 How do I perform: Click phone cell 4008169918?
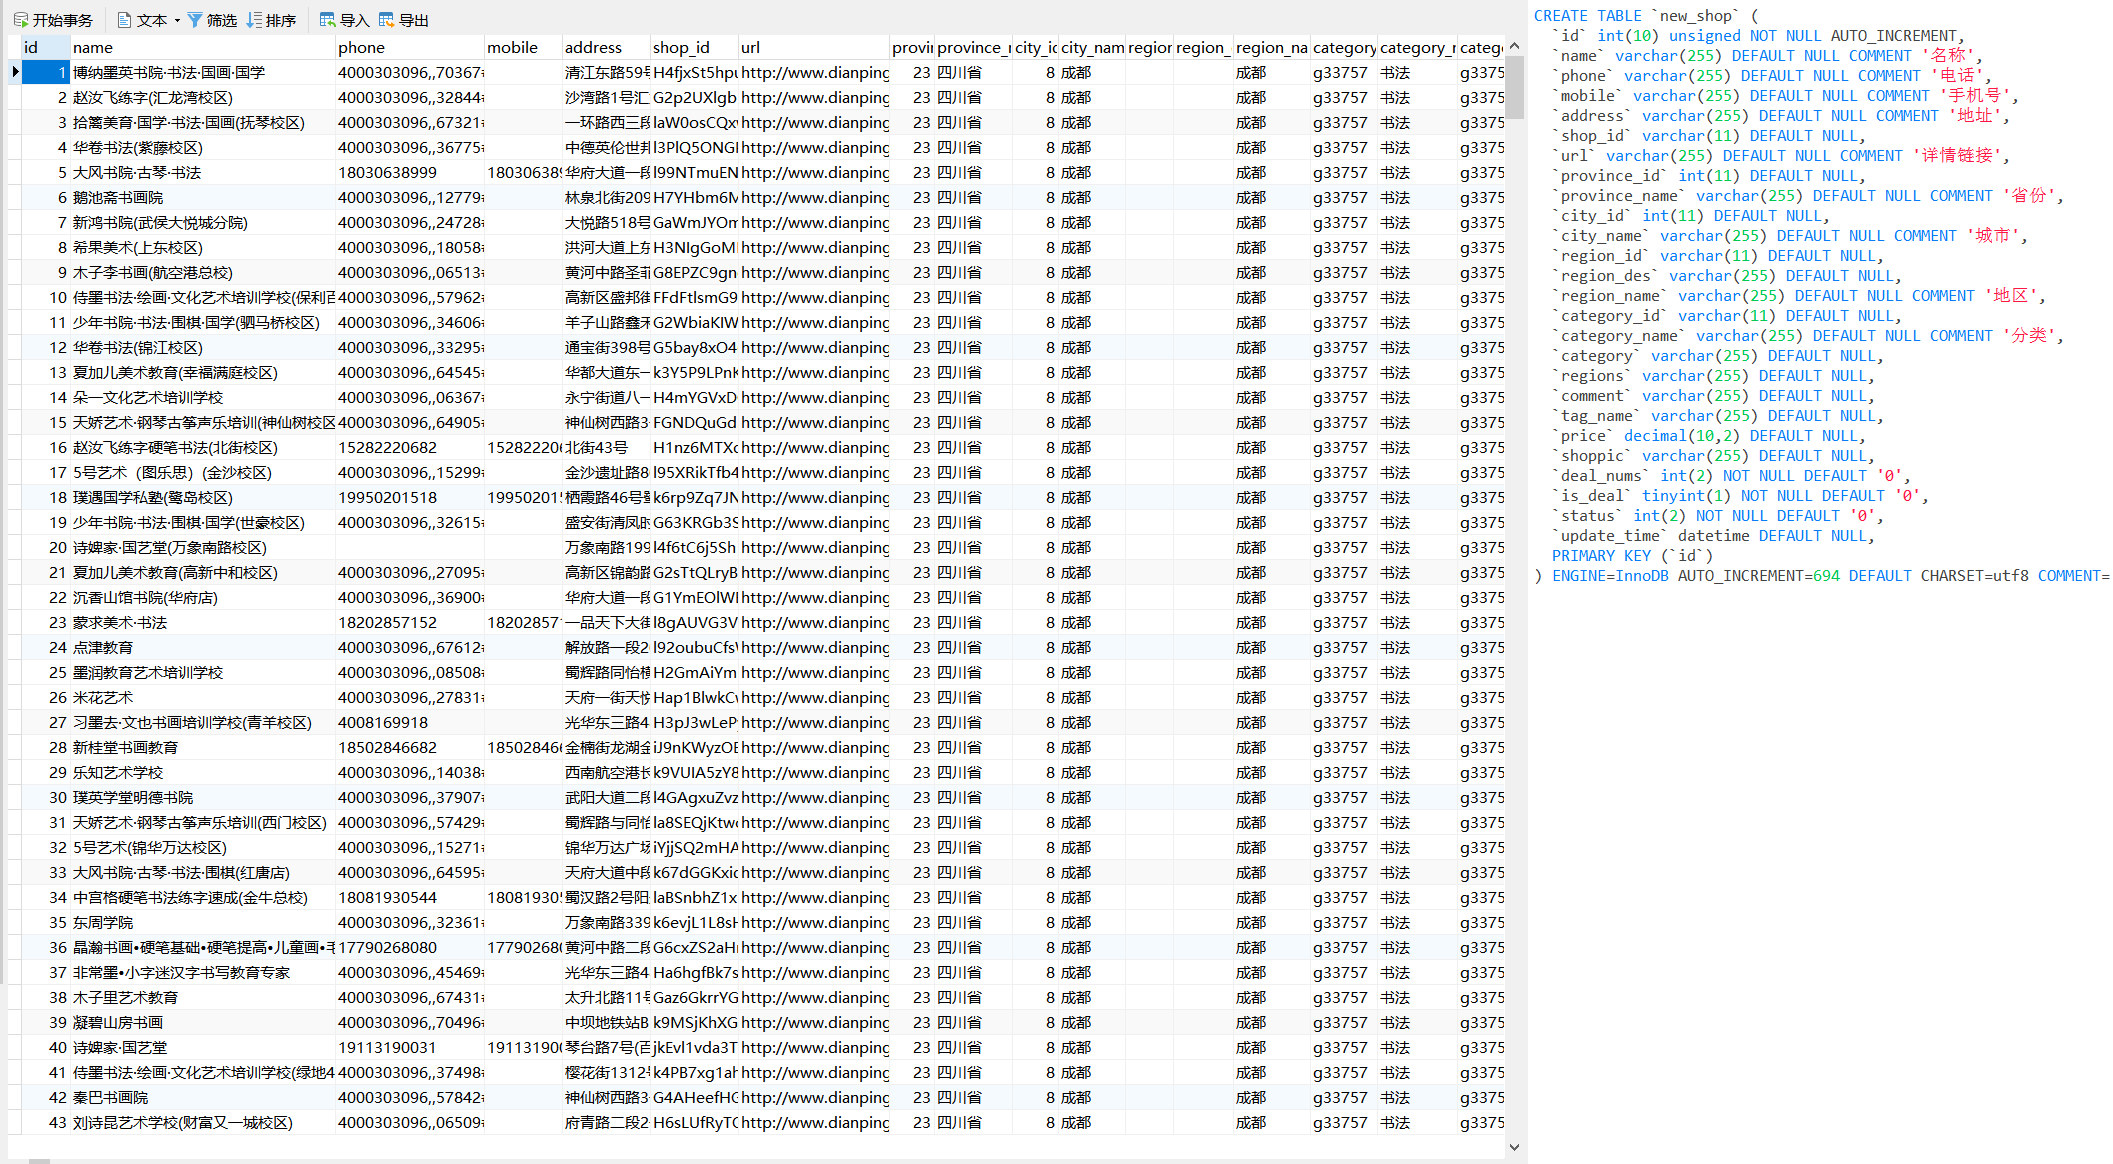410,722
